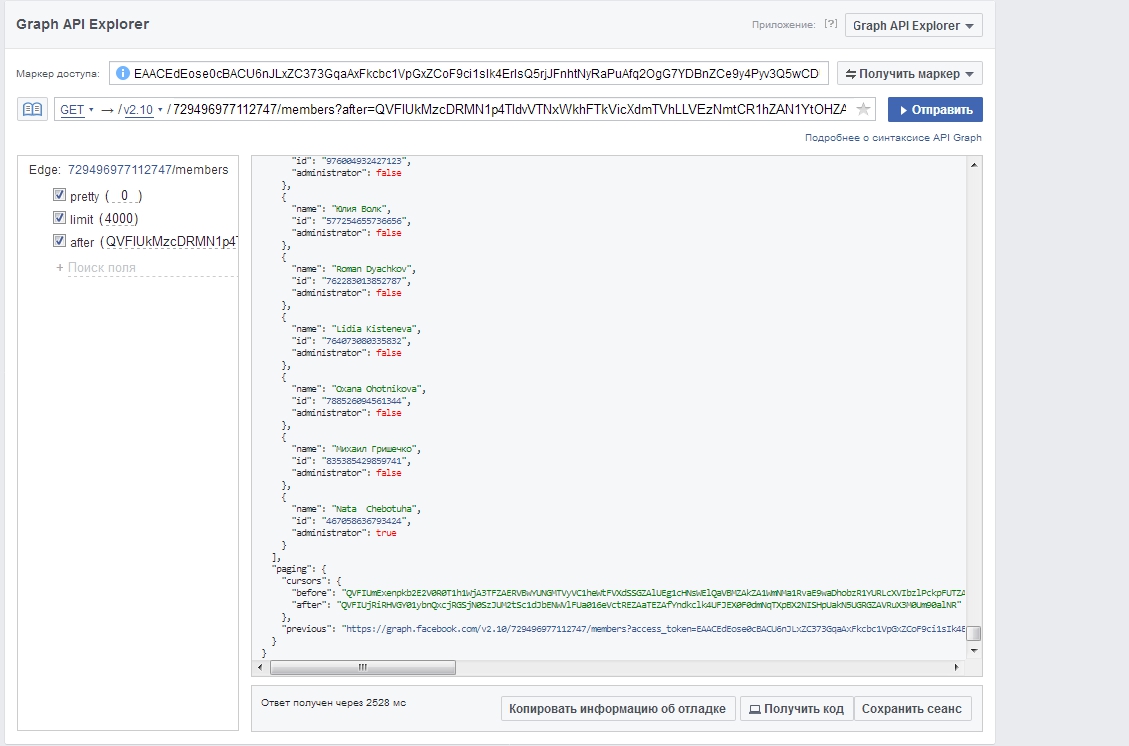Screen dimensions: 1129x746
Task: Click the access token input field
Action: click(469, 73)
